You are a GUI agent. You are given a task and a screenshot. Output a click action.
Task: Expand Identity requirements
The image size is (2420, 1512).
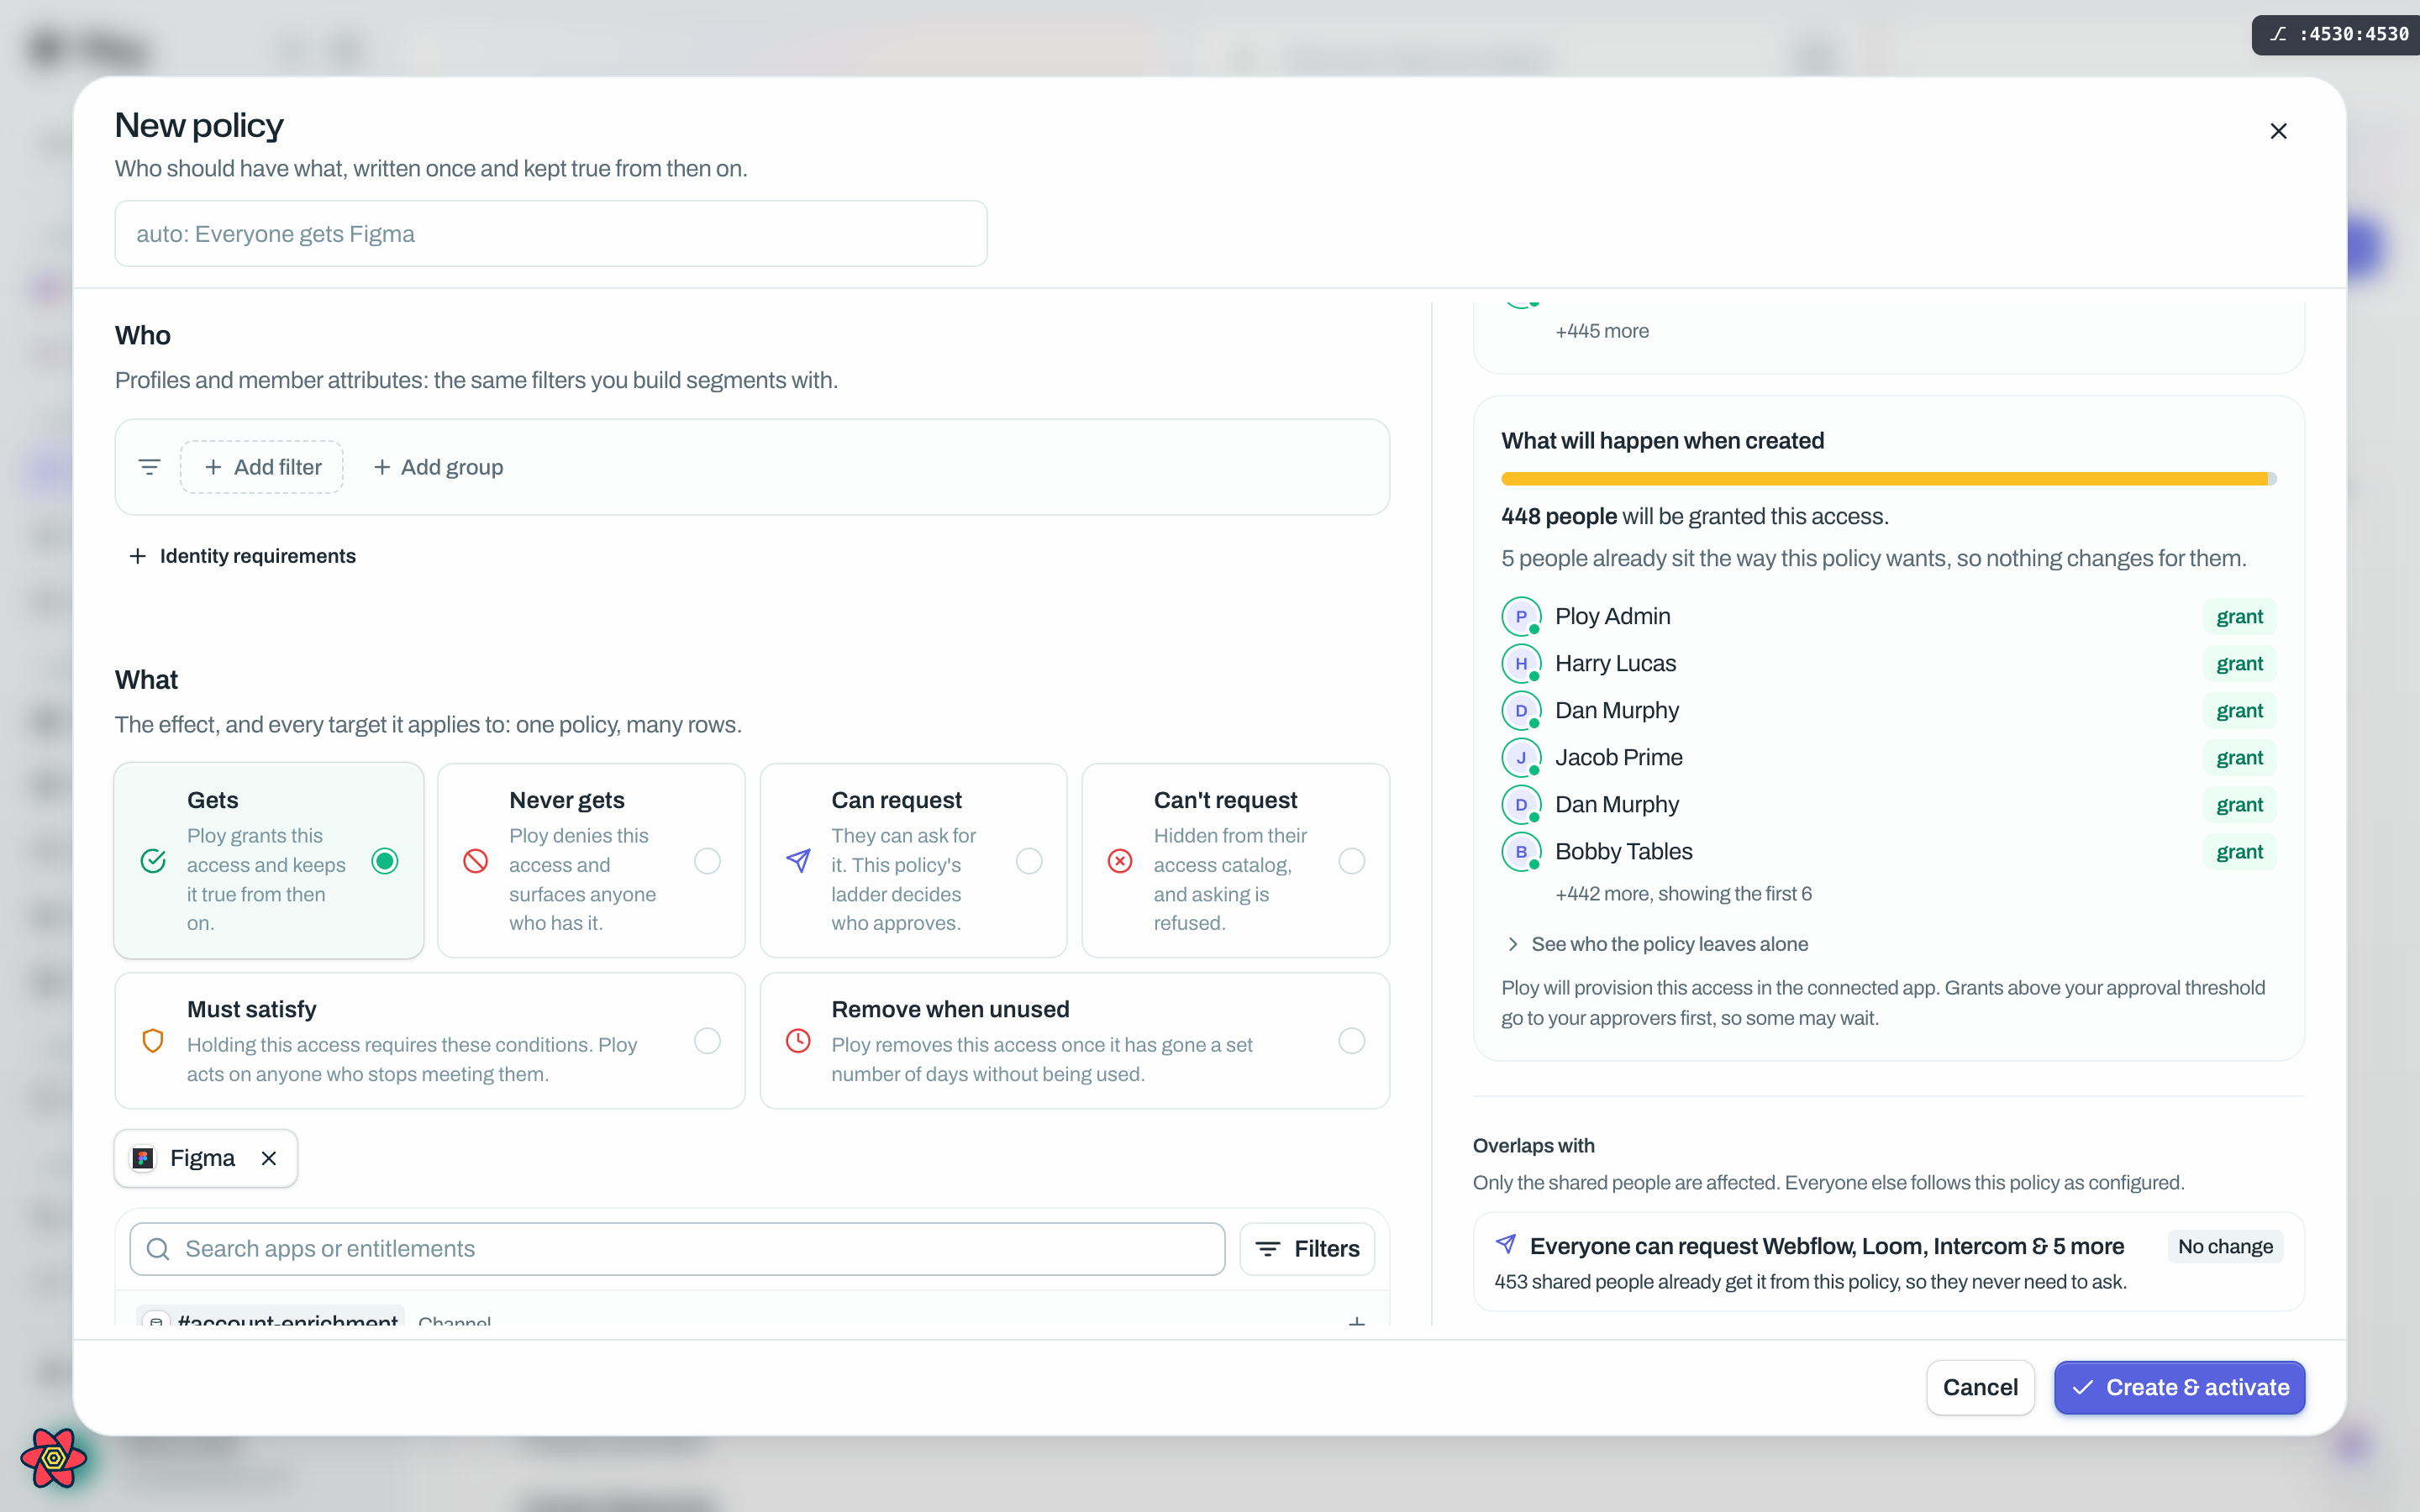click(x=243, y=556)
